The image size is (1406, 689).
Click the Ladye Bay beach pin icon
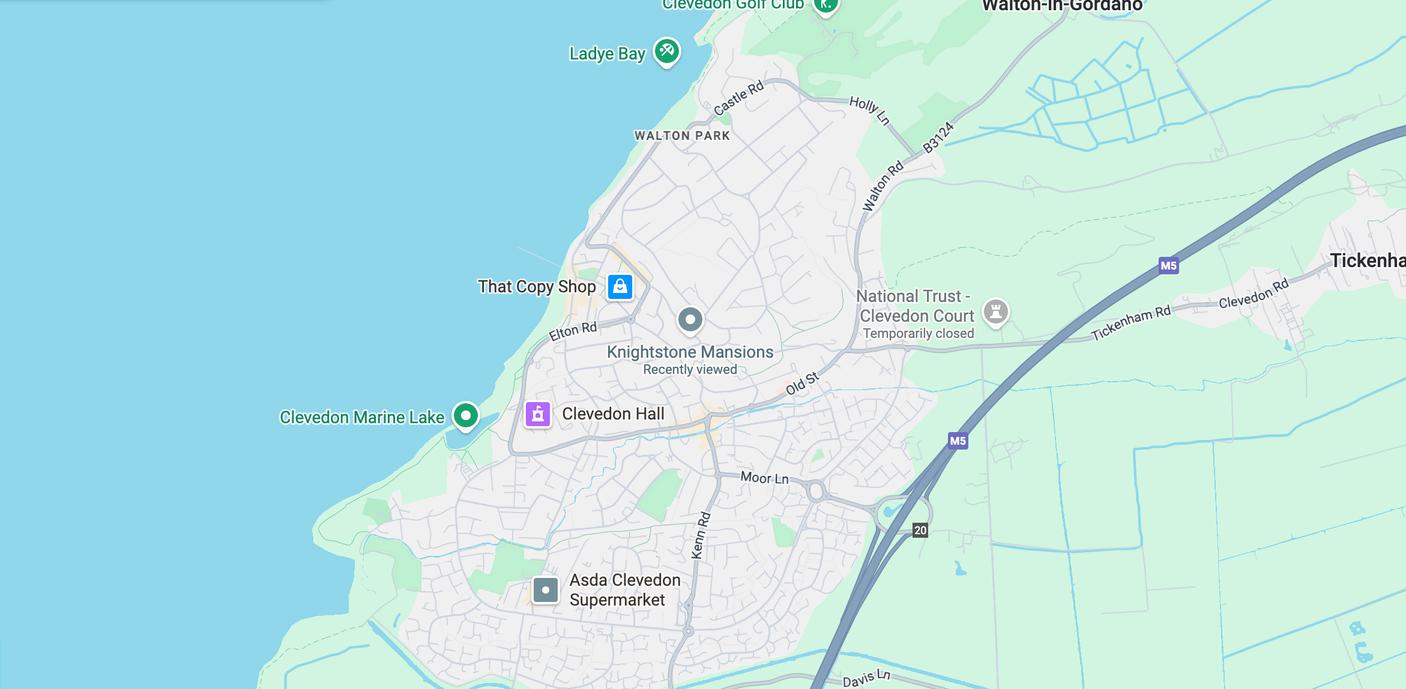667,51
